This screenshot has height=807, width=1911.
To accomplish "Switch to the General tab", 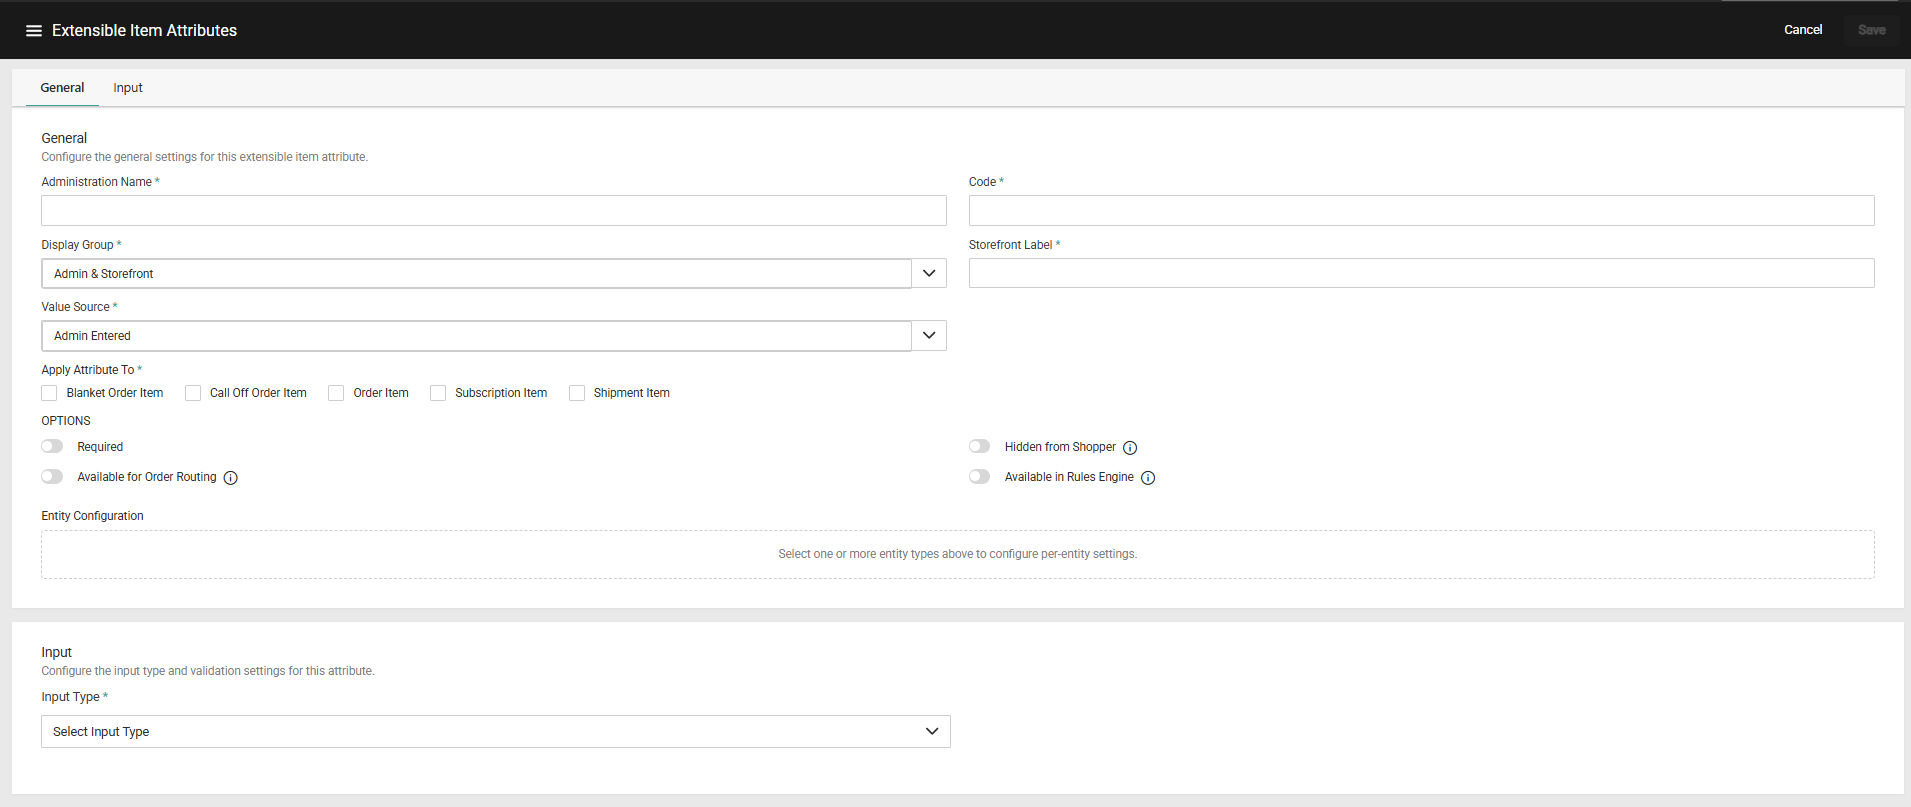I will tap(62, 88).
